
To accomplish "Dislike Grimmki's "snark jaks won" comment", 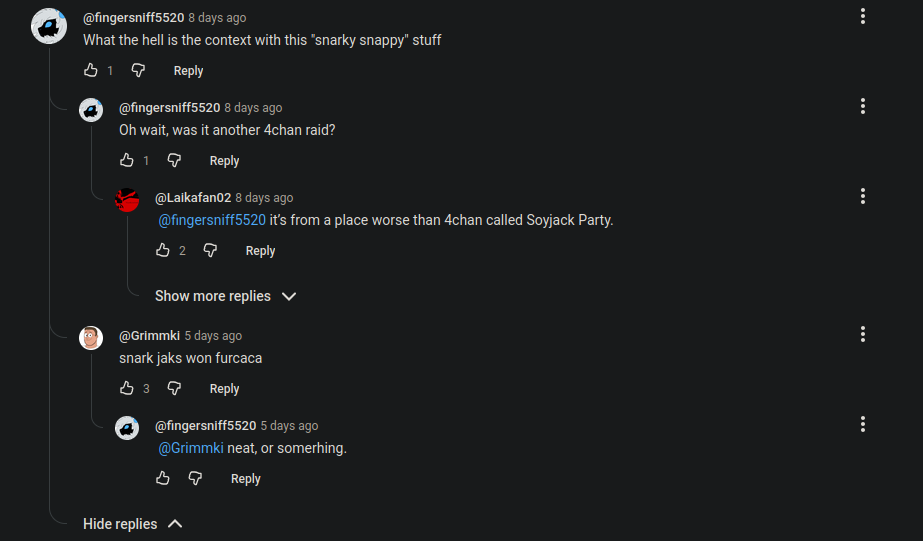I will tap(174, 388).
